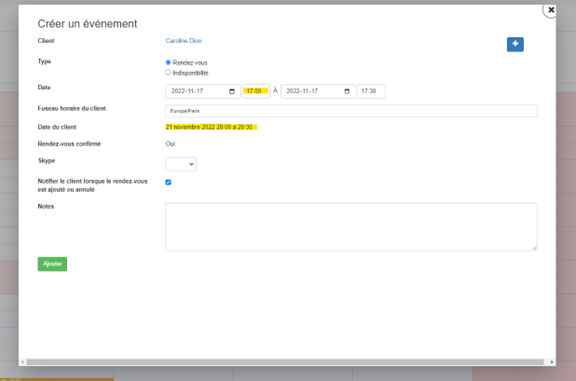This screenshot has width=576, height=381.
Task: Open the Skype dropdown
Action: coord(181,164)
